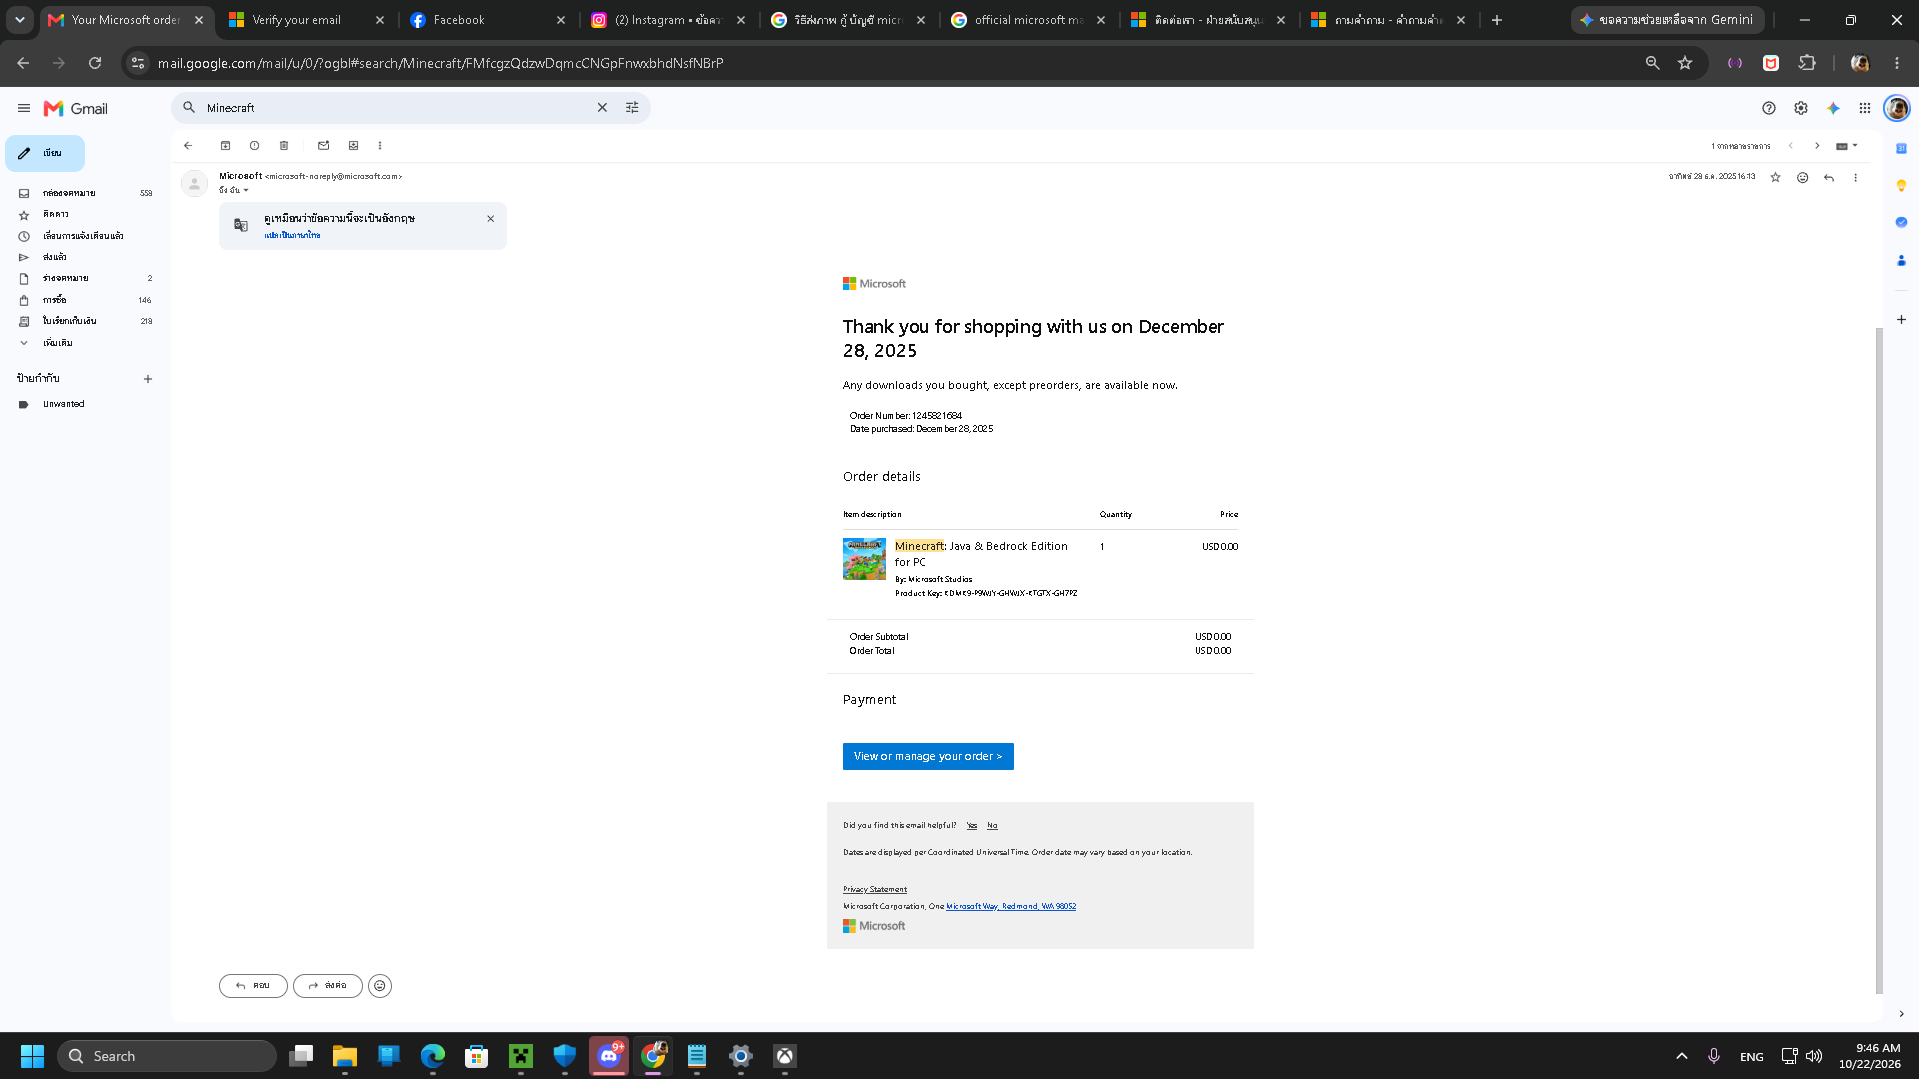Open Gmail settings gear icon
Viewport: 1919px width, 1079px height.
1801,108
